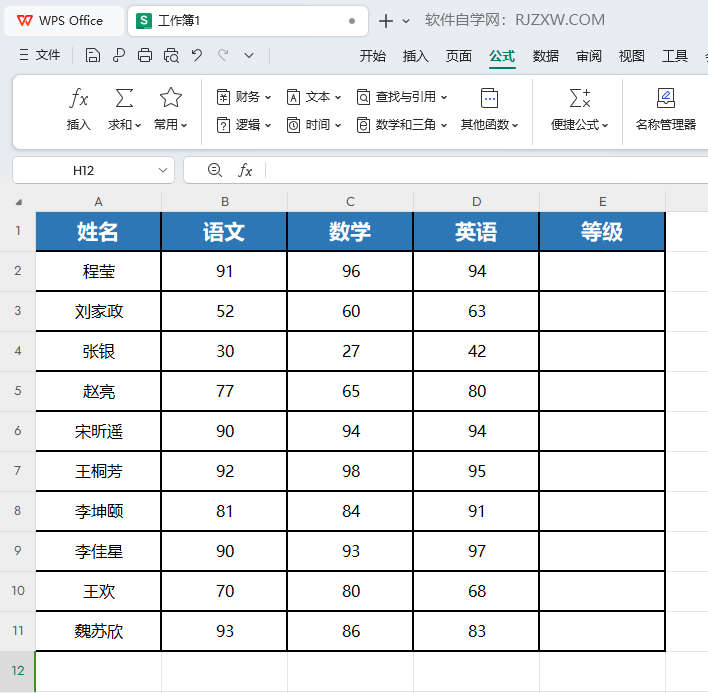Click the 姓名 header cell
Screen dimensions: 708x693
pos(98,232)
